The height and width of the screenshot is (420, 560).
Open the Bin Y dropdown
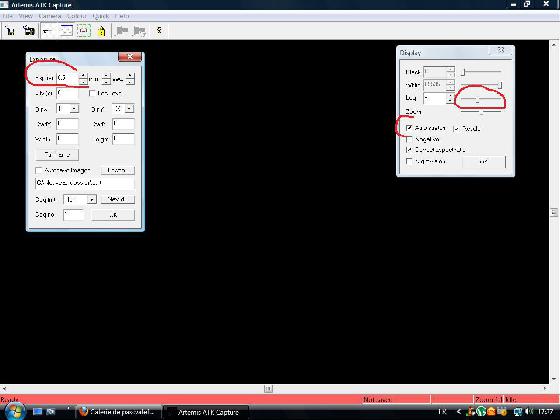pyautogui.click(x=130, y=109)
